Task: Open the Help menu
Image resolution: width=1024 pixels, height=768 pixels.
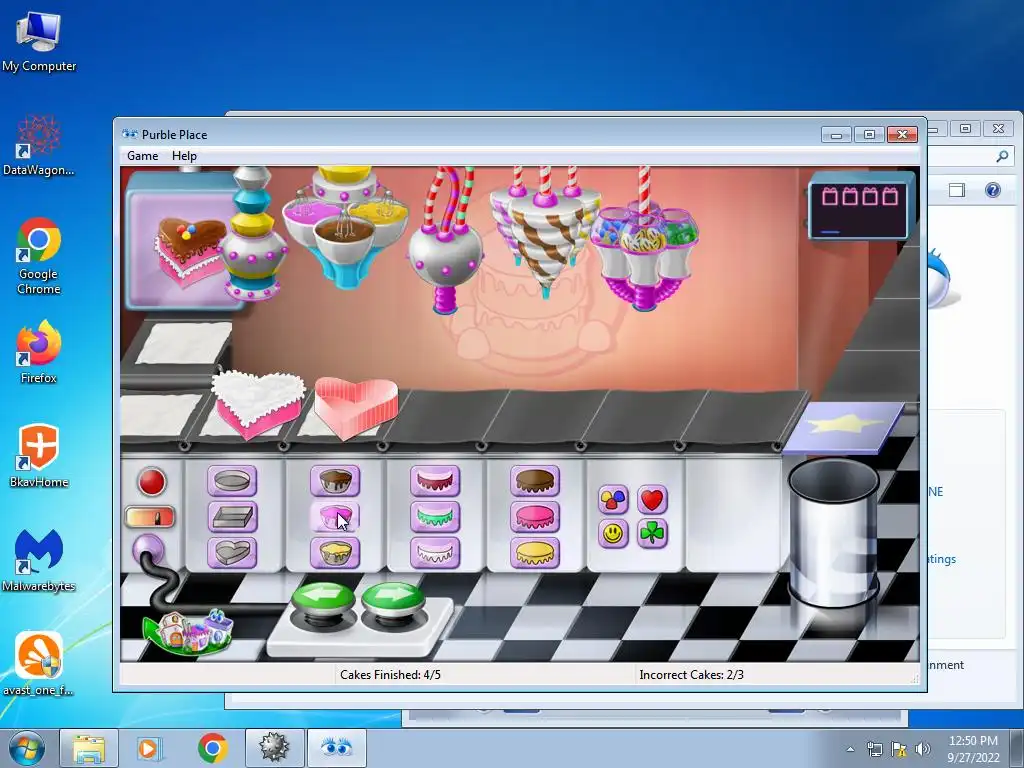Action: coord(184,156)
